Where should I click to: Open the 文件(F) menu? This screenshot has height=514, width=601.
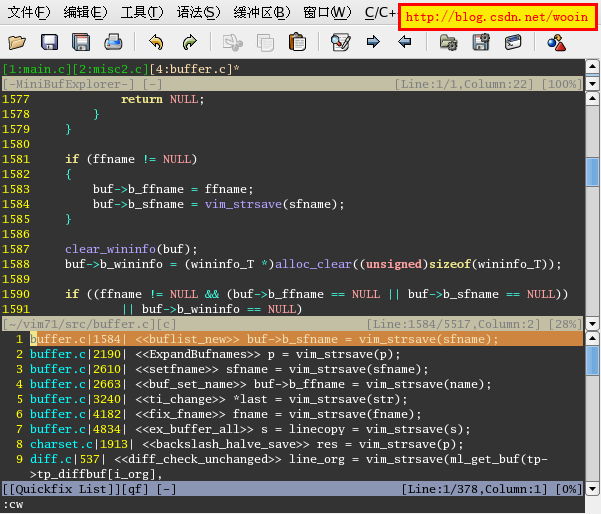pyautogui.click(x=29, y=13)
